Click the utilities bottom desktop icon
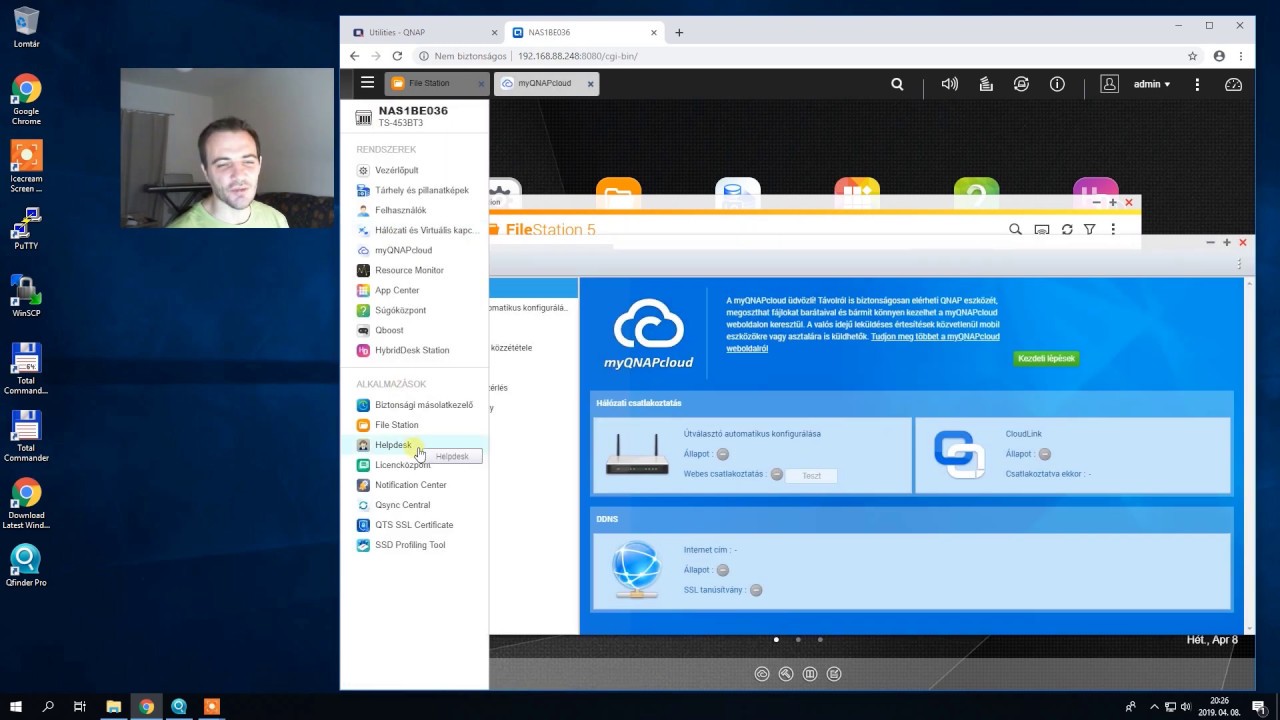1280x720 pixels. (x=786, y=674)
